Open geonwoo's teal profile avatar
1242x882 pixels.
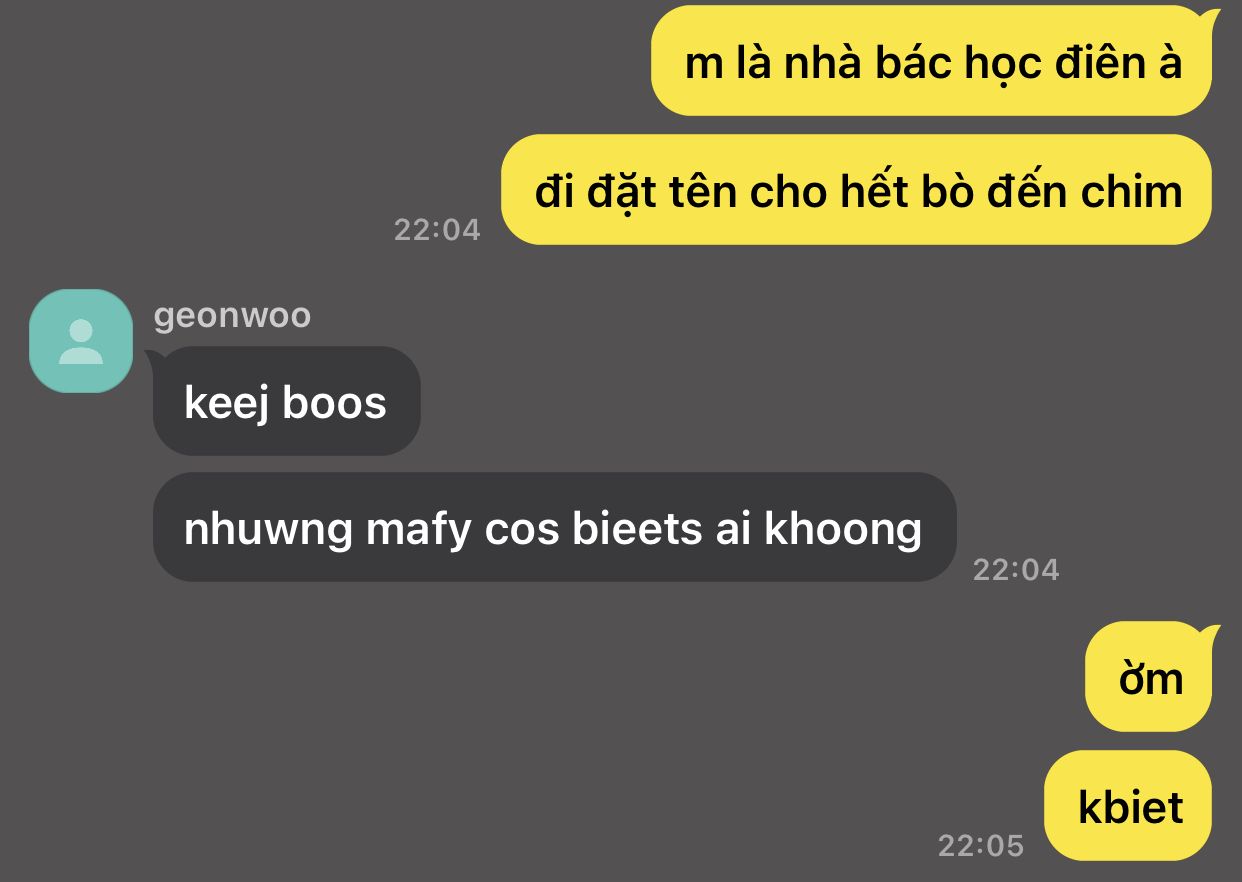point(81,340)
